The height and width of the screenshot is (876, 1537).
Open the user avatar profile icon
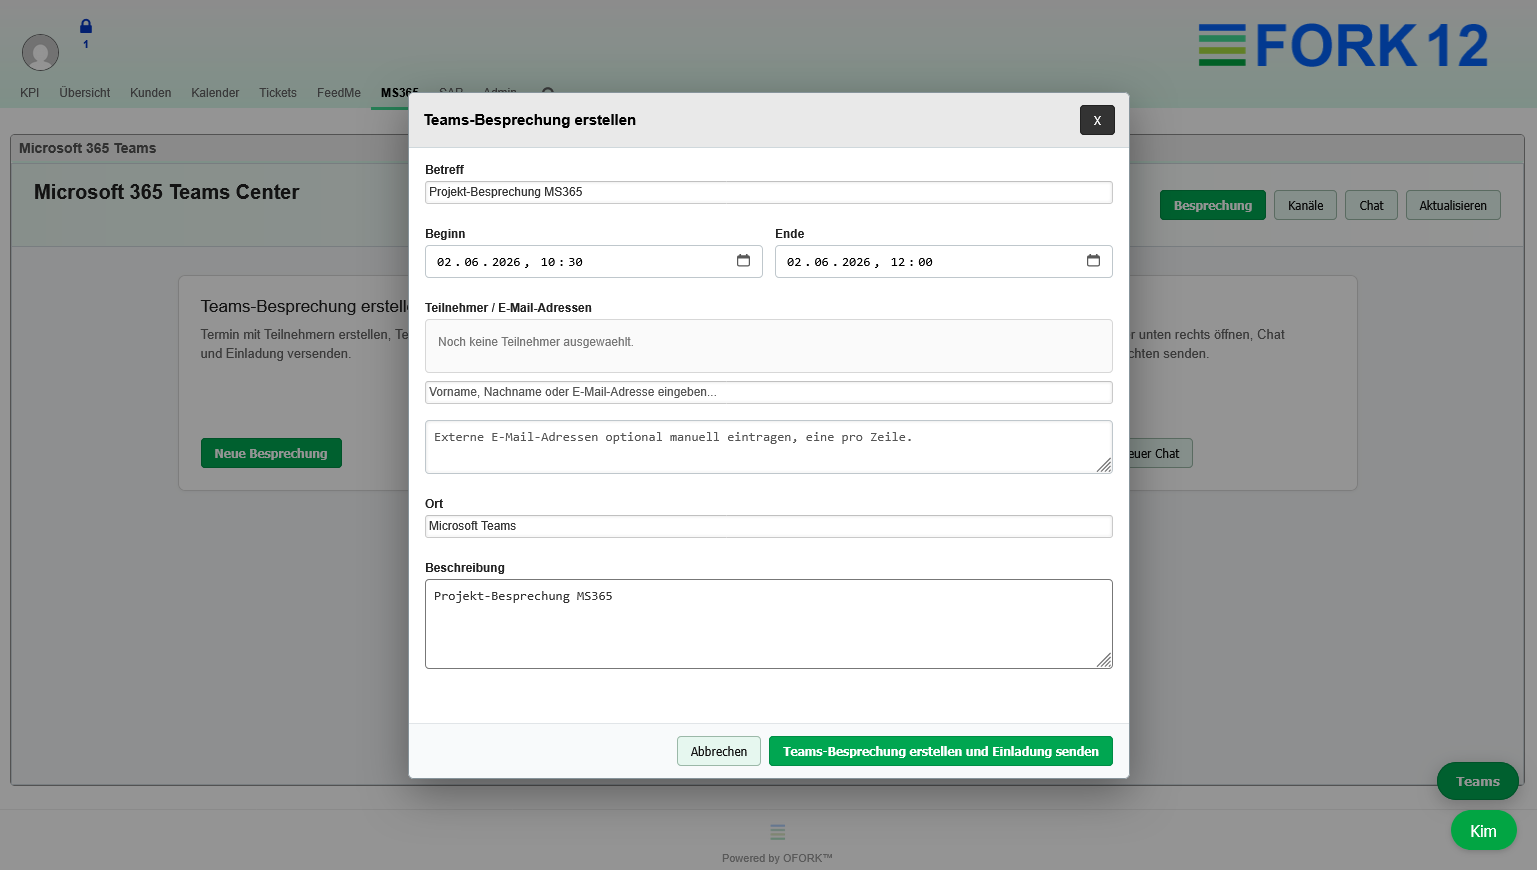(x=40, y=52)
